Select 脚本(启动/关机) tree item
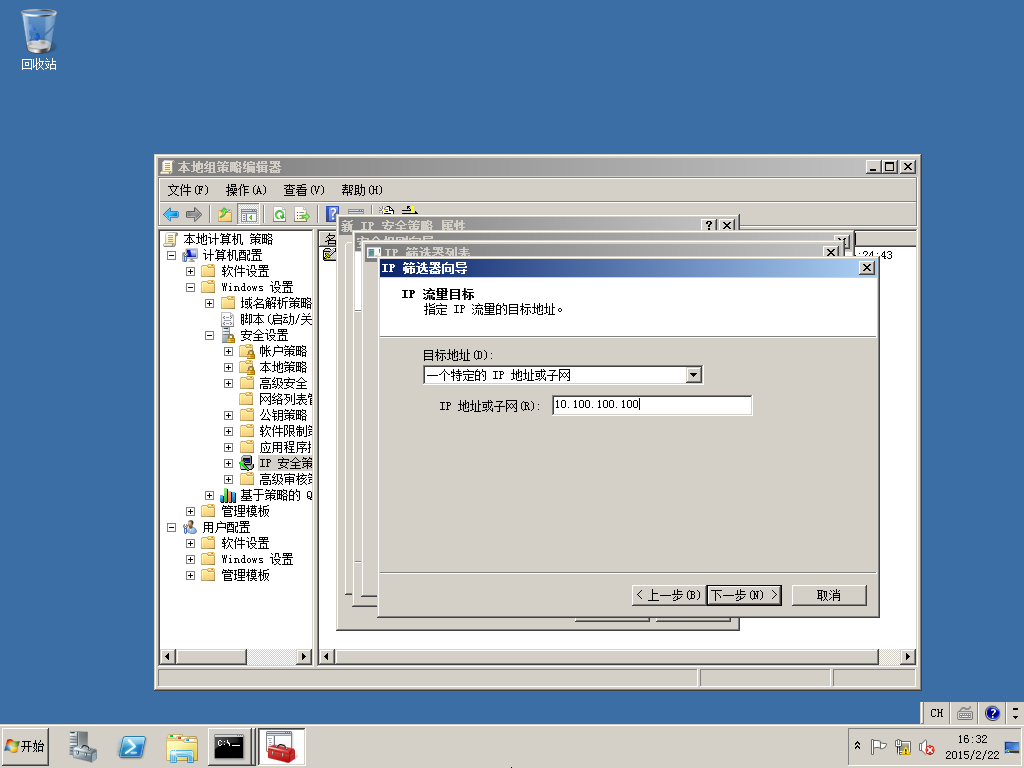 [x=276, y=319]
